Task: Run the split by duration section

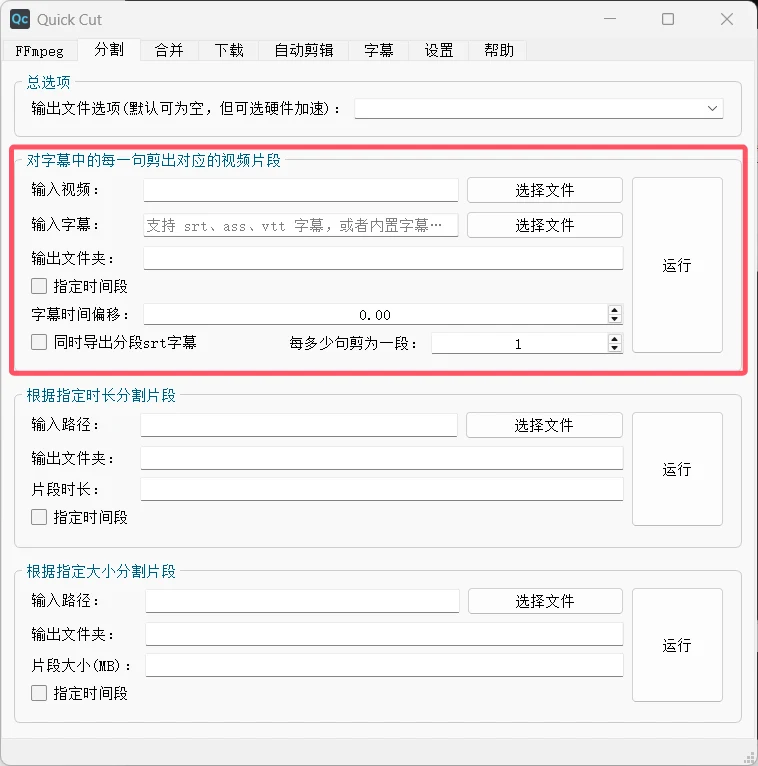Action: pos(677,469)
